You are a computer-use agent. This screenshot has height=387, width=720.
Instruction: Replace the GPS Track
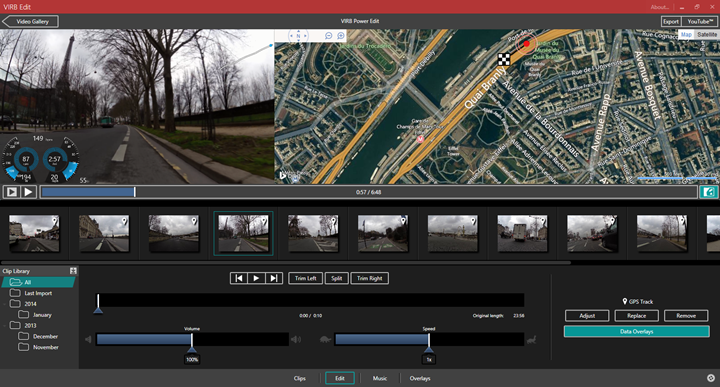click(636, 315)
